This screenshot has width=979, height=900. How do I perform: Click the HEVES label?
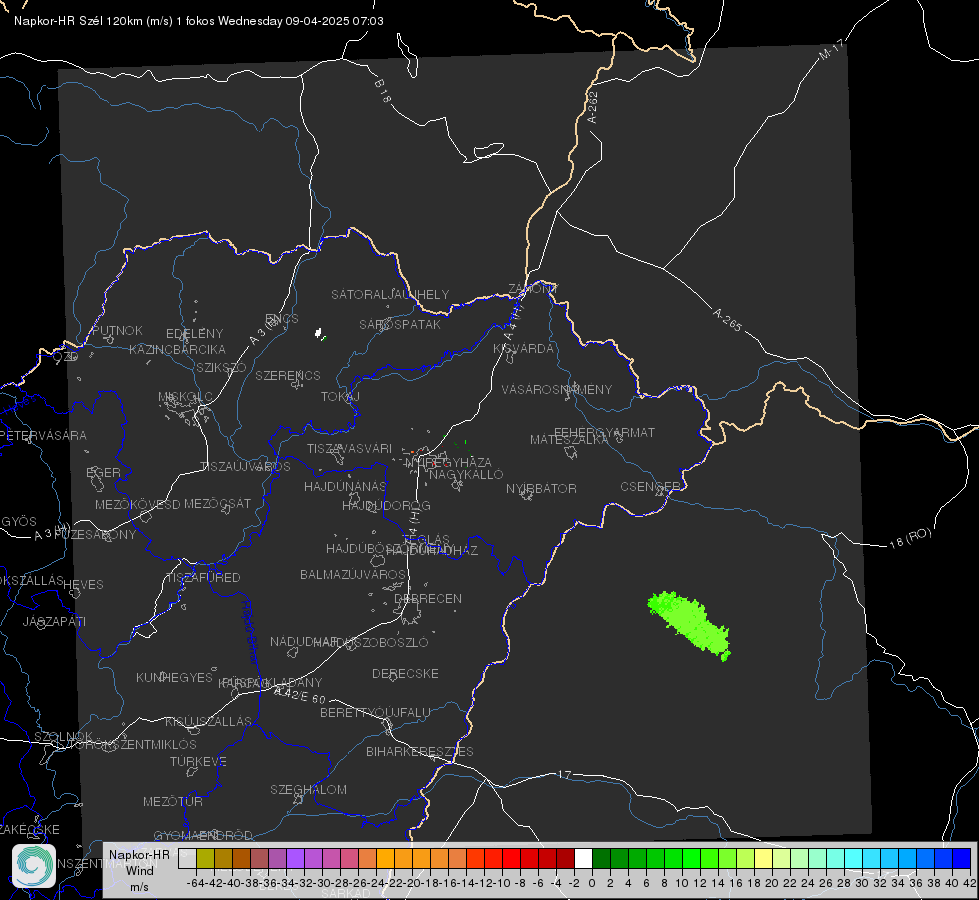[x=84, y=585]
